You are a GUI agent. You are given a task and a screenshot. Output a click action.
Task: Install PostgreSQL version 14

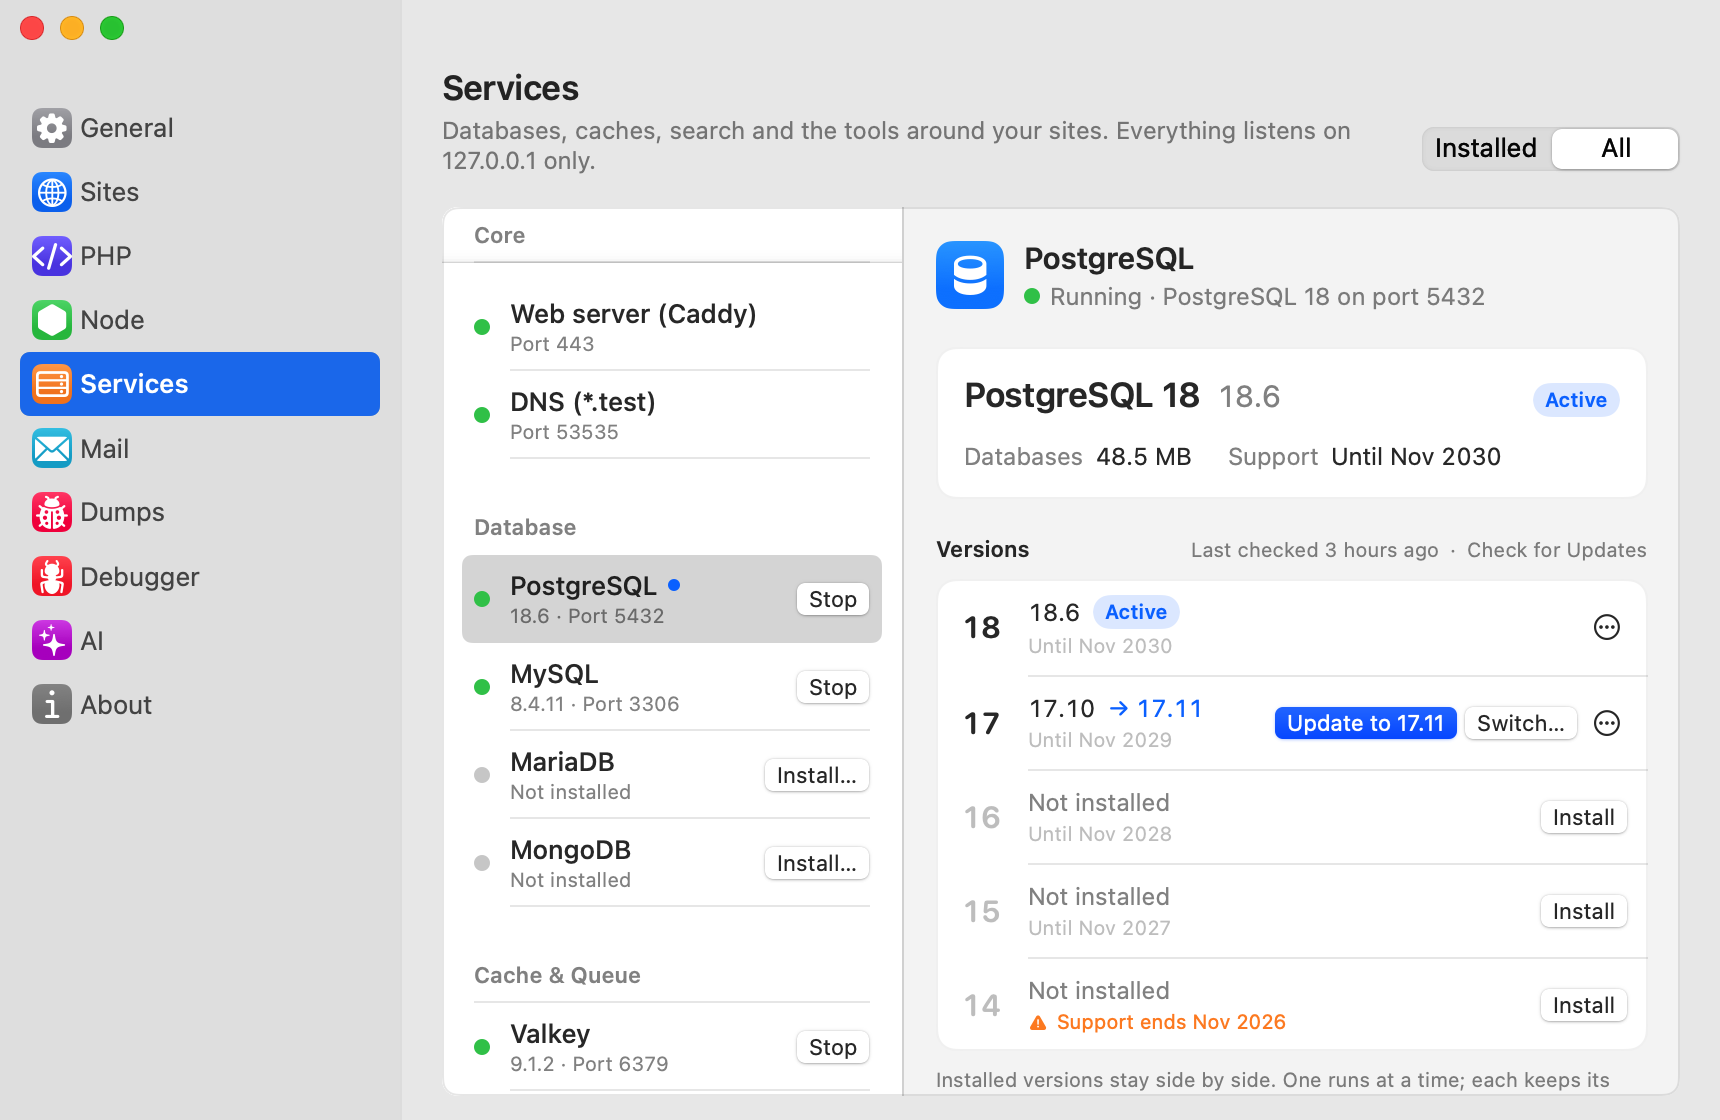1584,1005
